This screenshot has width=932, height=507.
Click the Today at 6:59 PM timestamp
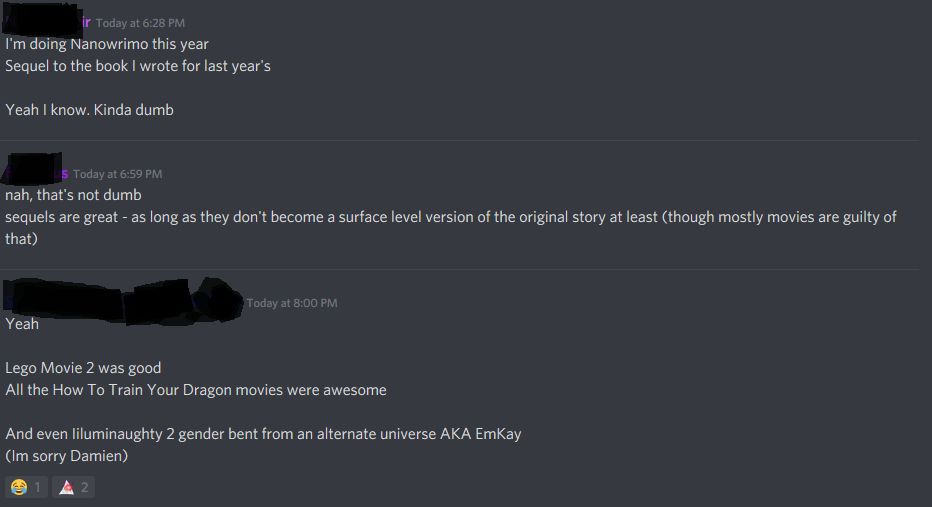117,174
